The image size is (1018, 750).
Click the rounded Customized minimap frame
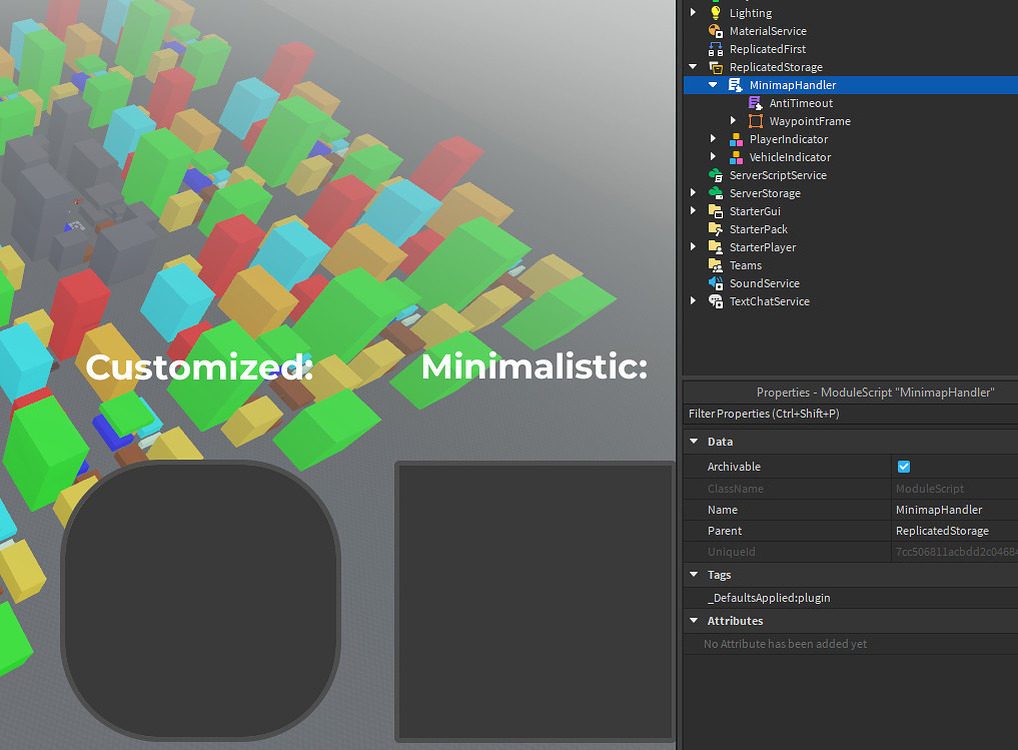click(201, 601)
